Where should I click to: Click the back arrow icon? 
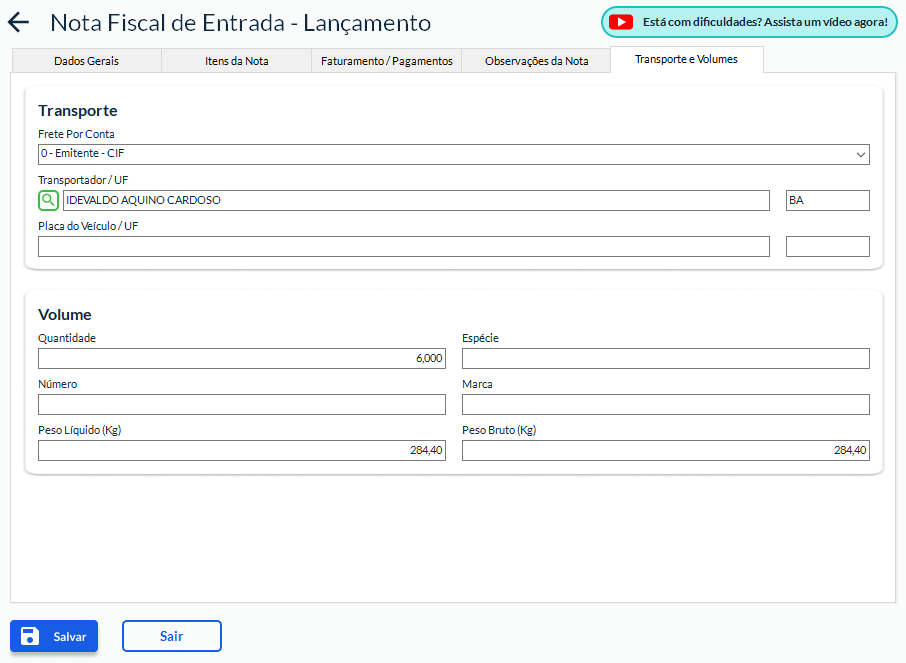coord(19,23)
